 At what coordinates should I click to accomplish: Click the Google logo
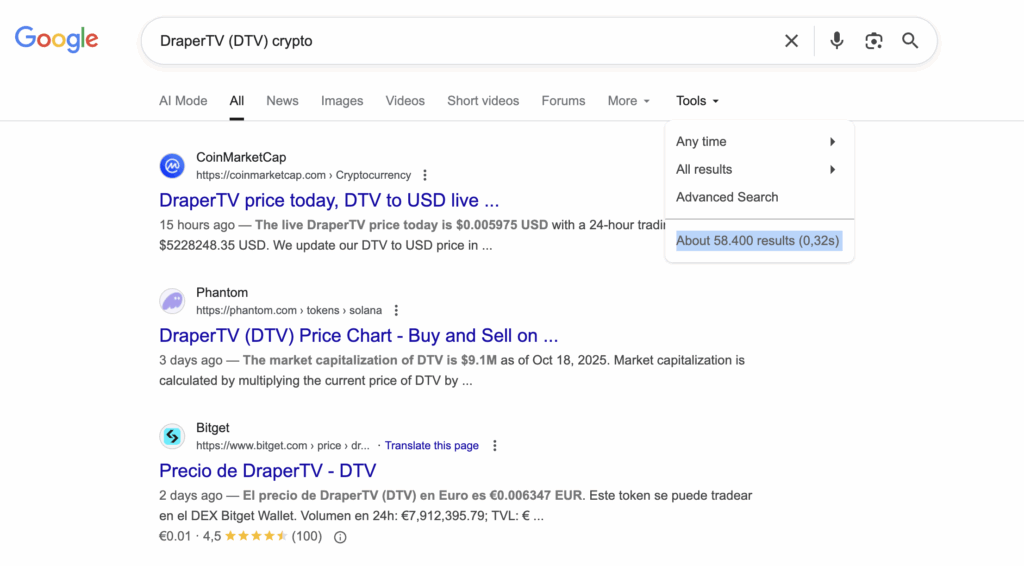click(56, 40)
